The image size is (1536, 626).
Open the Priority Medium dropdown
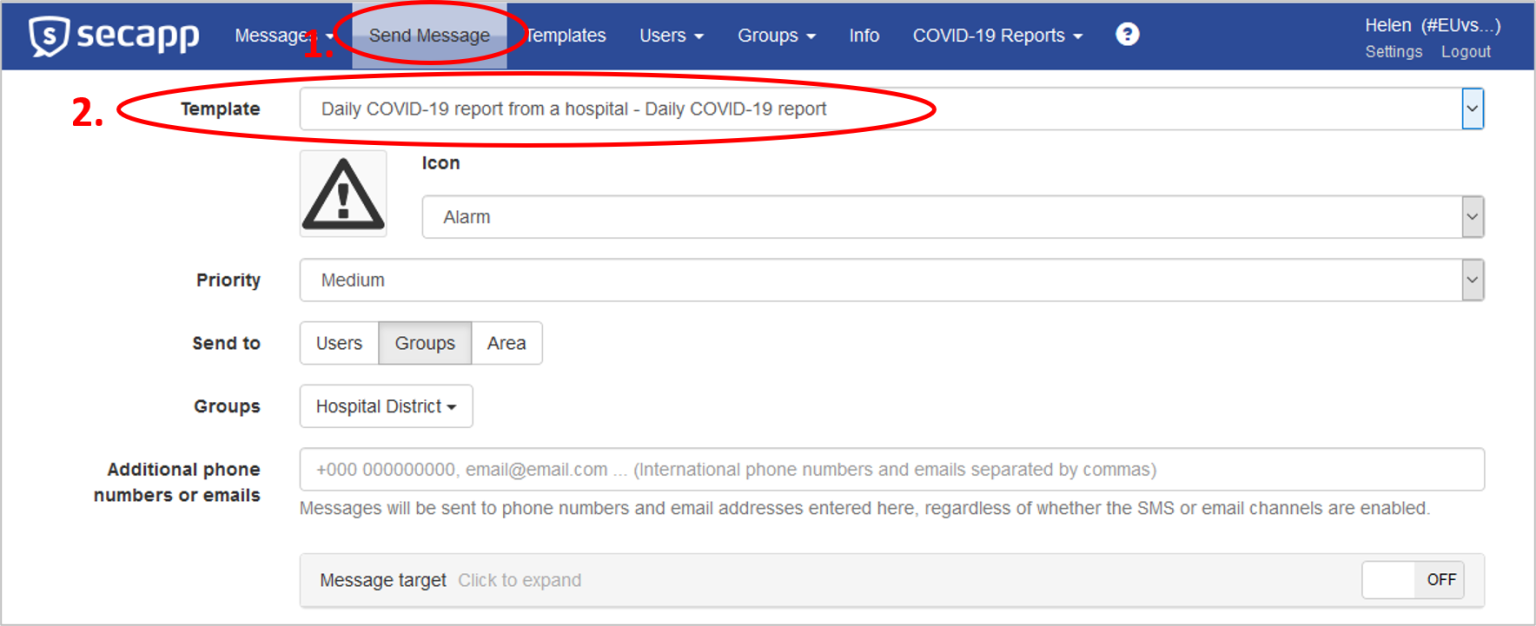(x=890, y=281)
